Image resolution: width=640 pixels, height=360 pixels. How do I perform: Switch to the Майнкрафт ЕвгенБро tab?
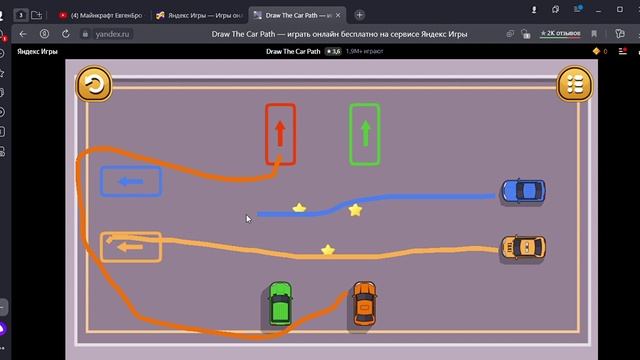(x=101, y=16)
